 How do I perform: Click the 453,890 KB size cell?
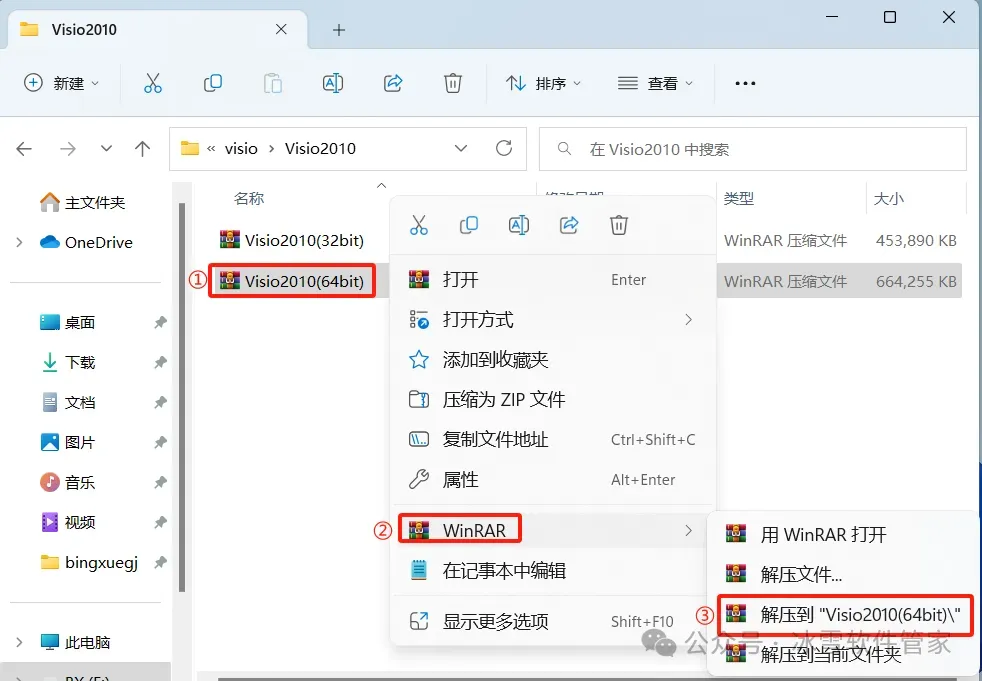pyautogui.click(x=916, y=241)
